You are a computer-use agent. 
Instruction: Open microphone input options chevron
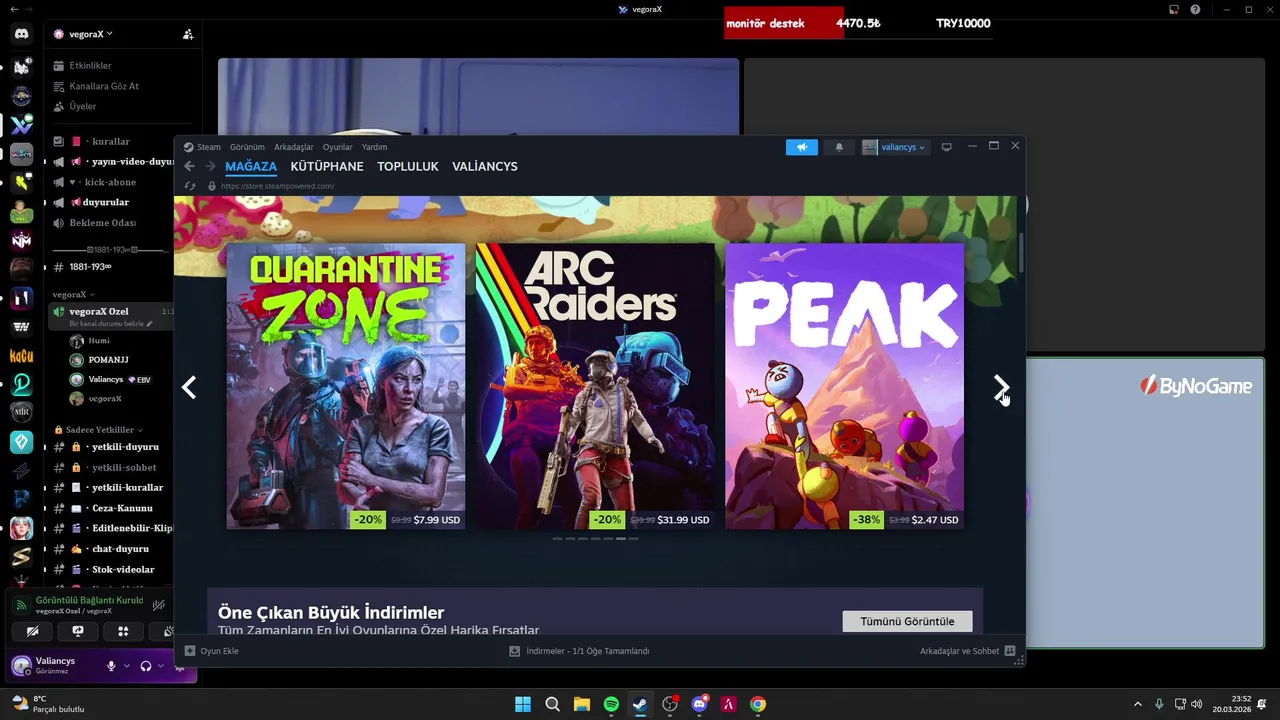point(126,665)
